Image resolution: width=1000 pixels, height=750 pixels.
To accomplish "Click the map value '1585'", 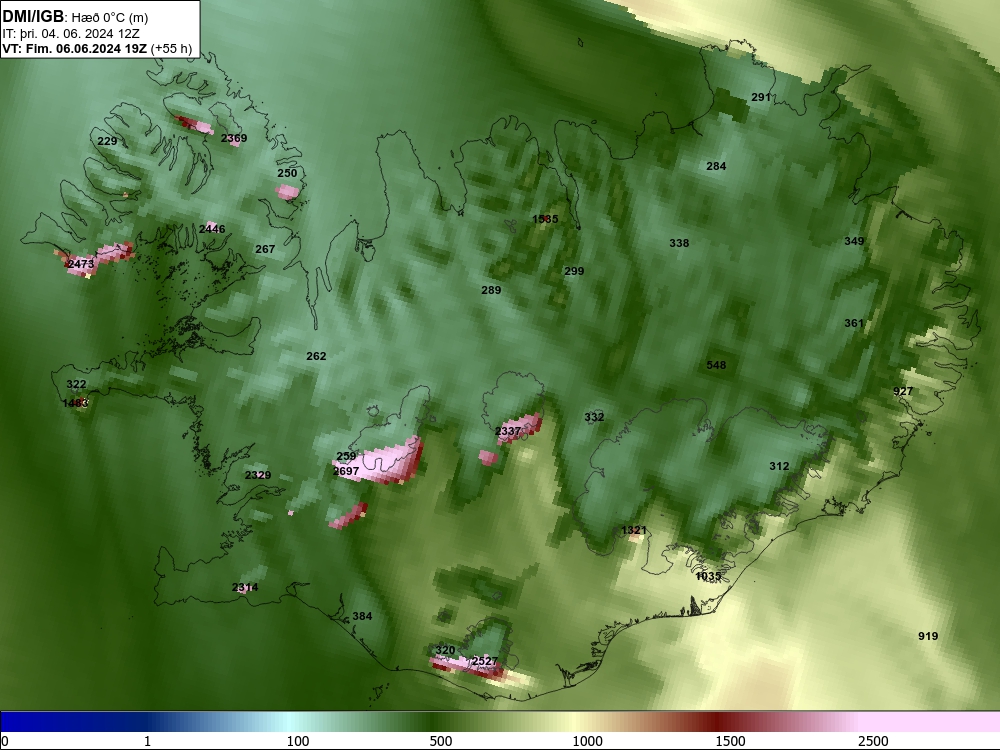I will (x=545, y=219).
